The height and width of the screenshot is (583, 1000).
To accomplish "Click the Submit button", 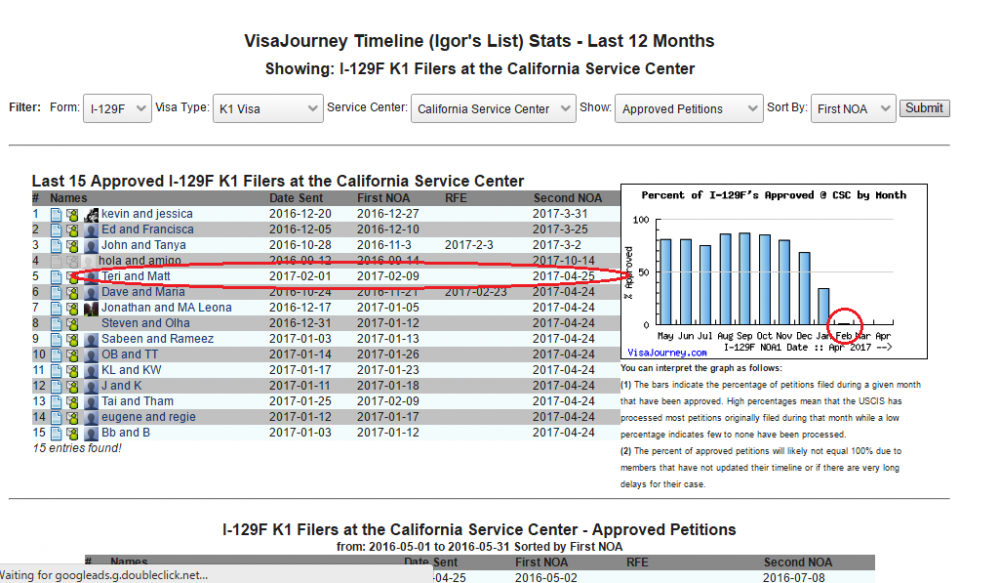I will (x=924, y=108).
